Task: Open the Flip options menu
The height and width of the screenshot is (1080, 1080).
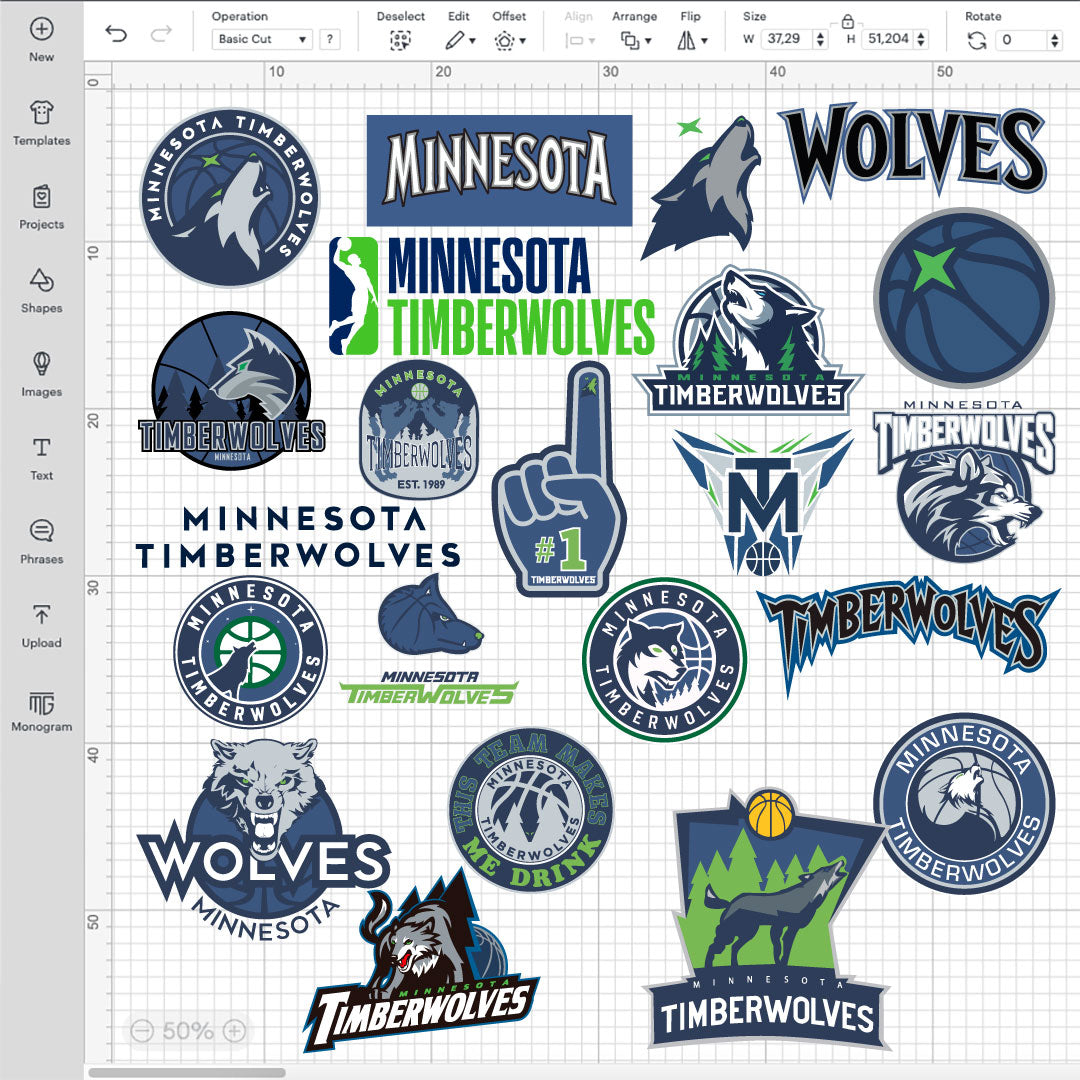Action: click(691, 41)
